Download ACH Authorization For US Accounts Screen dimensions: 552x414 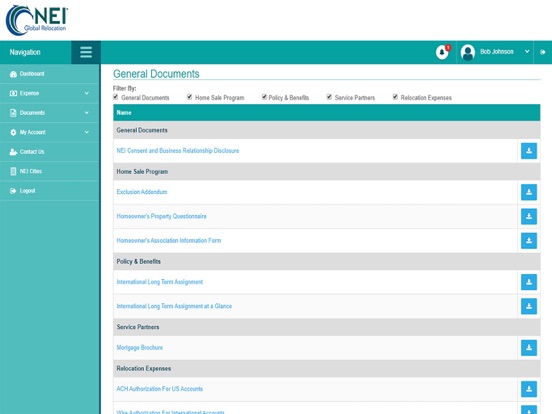pos(529,389)
